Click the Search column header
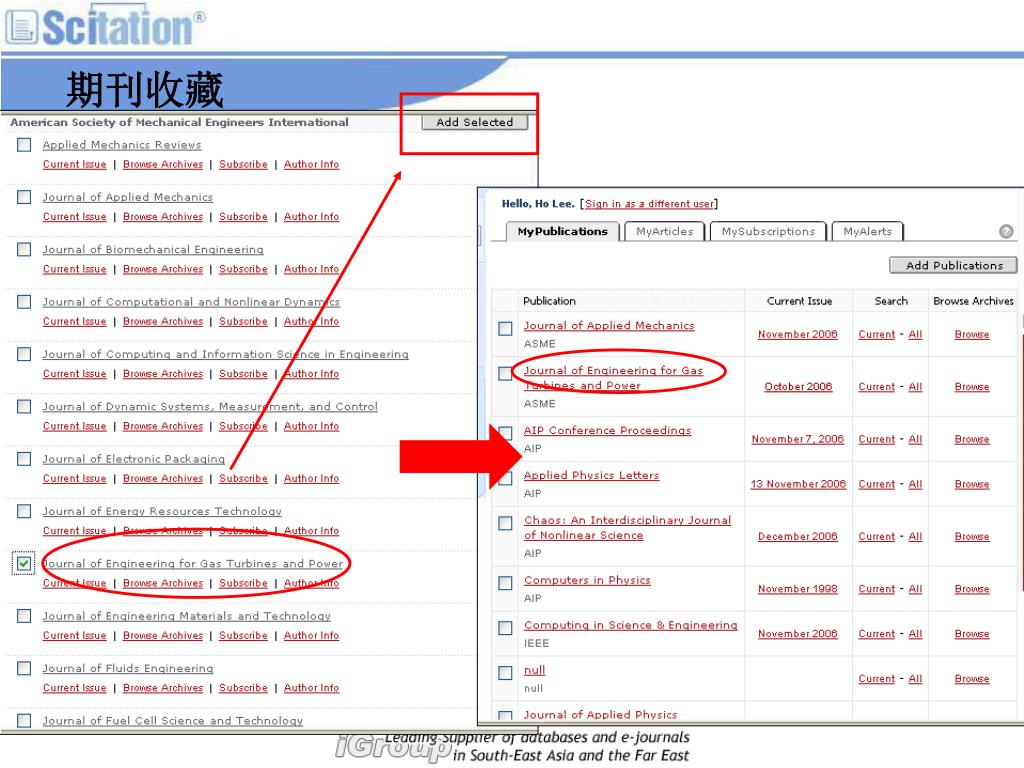The width and height of the screenshot is (1024, 768). [x=891, y=301]
